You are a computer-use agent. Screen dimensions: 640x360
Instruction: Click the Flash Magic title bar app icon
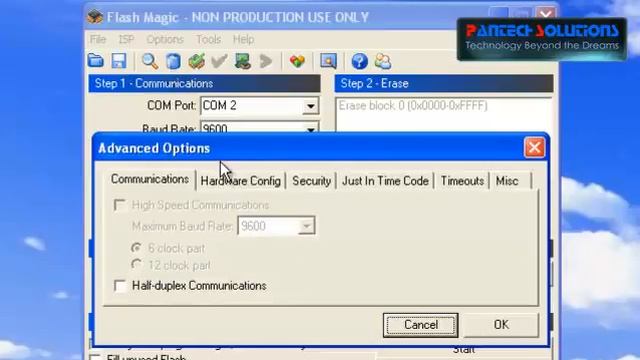[x=95, y=17]
